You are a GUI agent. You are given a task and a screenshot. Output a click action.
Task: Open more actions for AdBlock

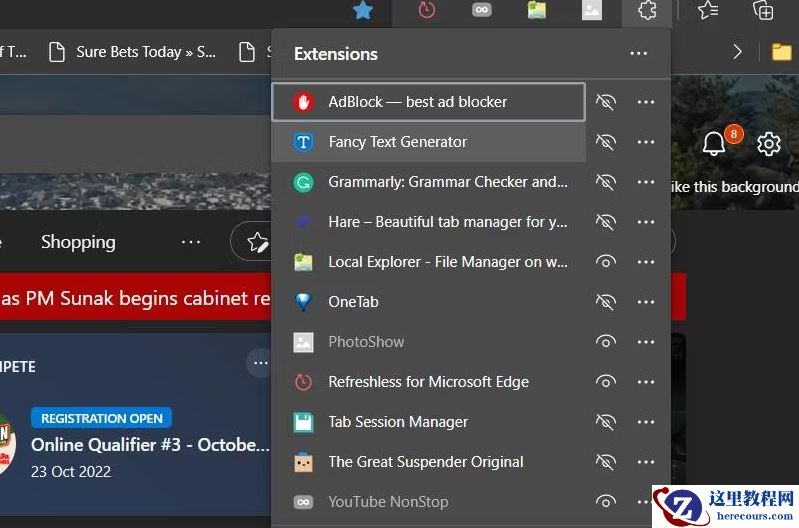click(x=646, y=102)
